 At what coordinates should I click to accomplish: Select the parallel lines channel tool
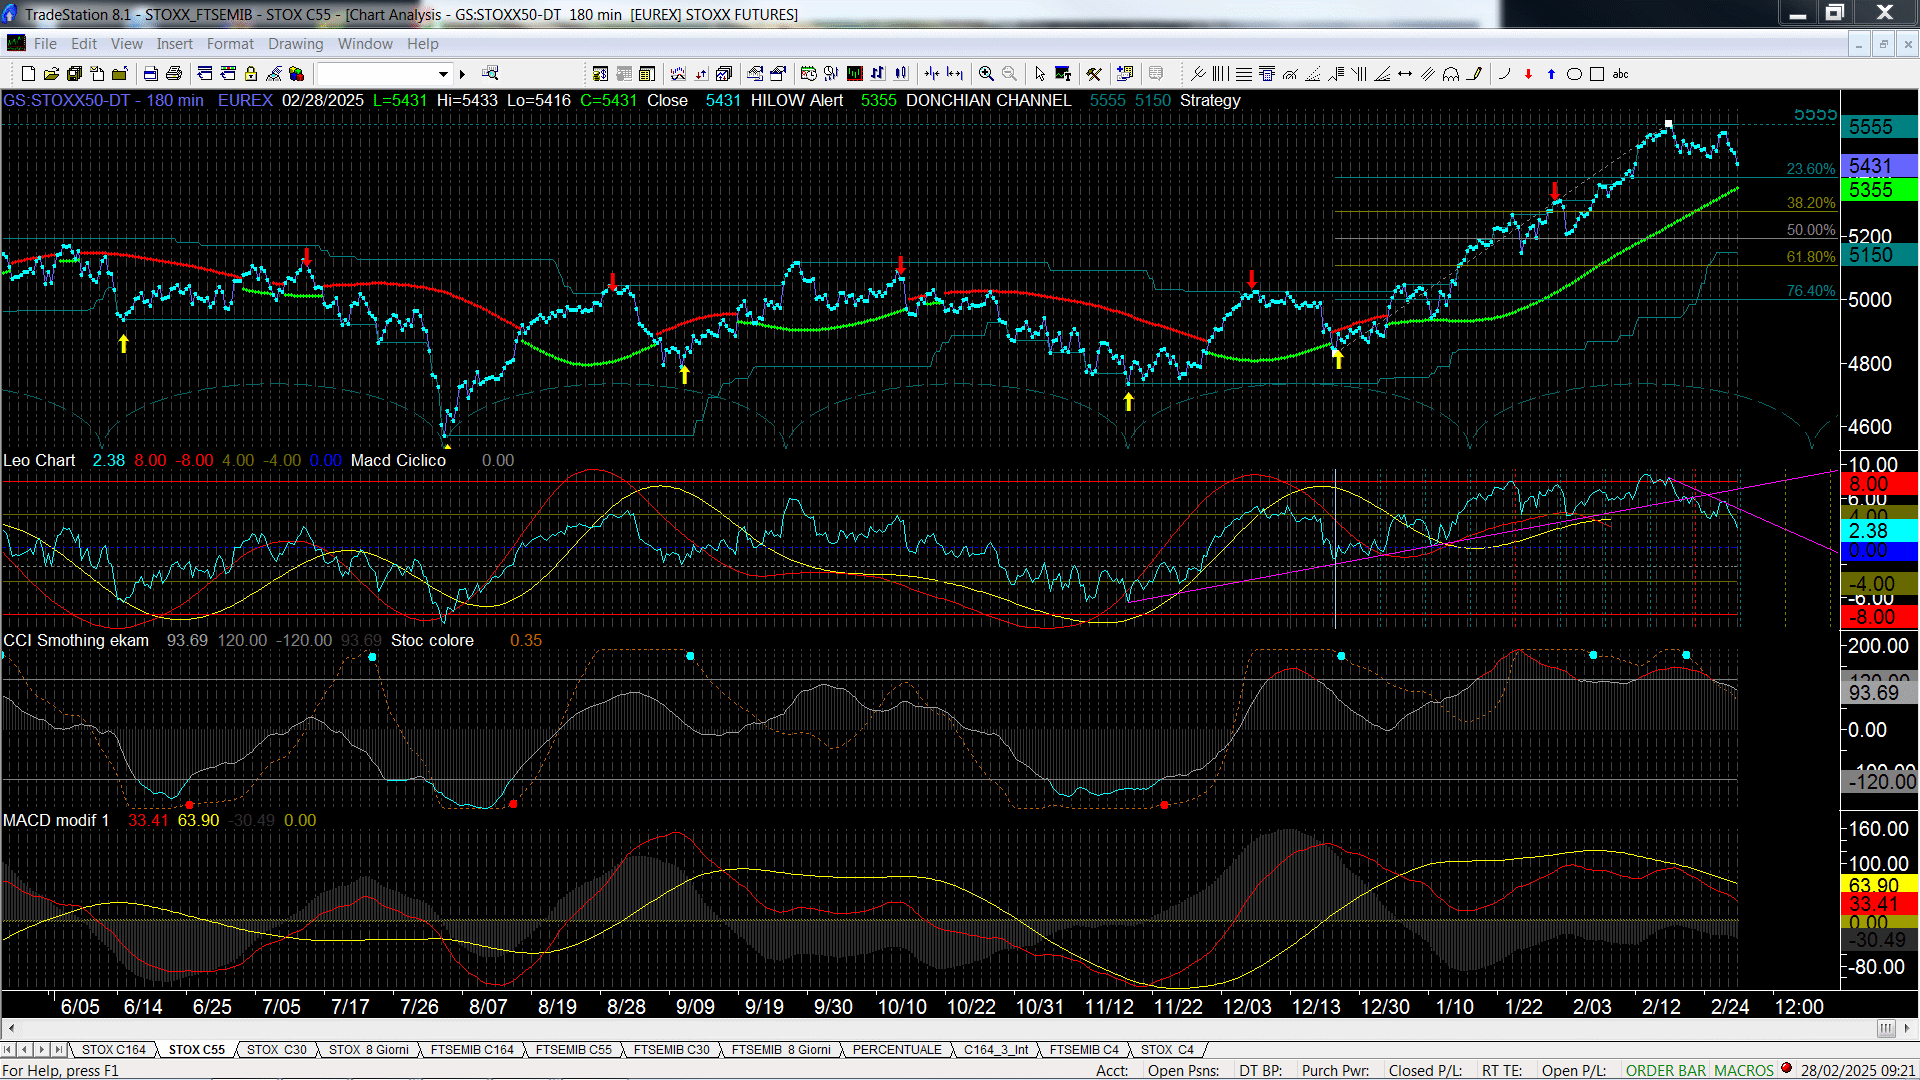1428,74
